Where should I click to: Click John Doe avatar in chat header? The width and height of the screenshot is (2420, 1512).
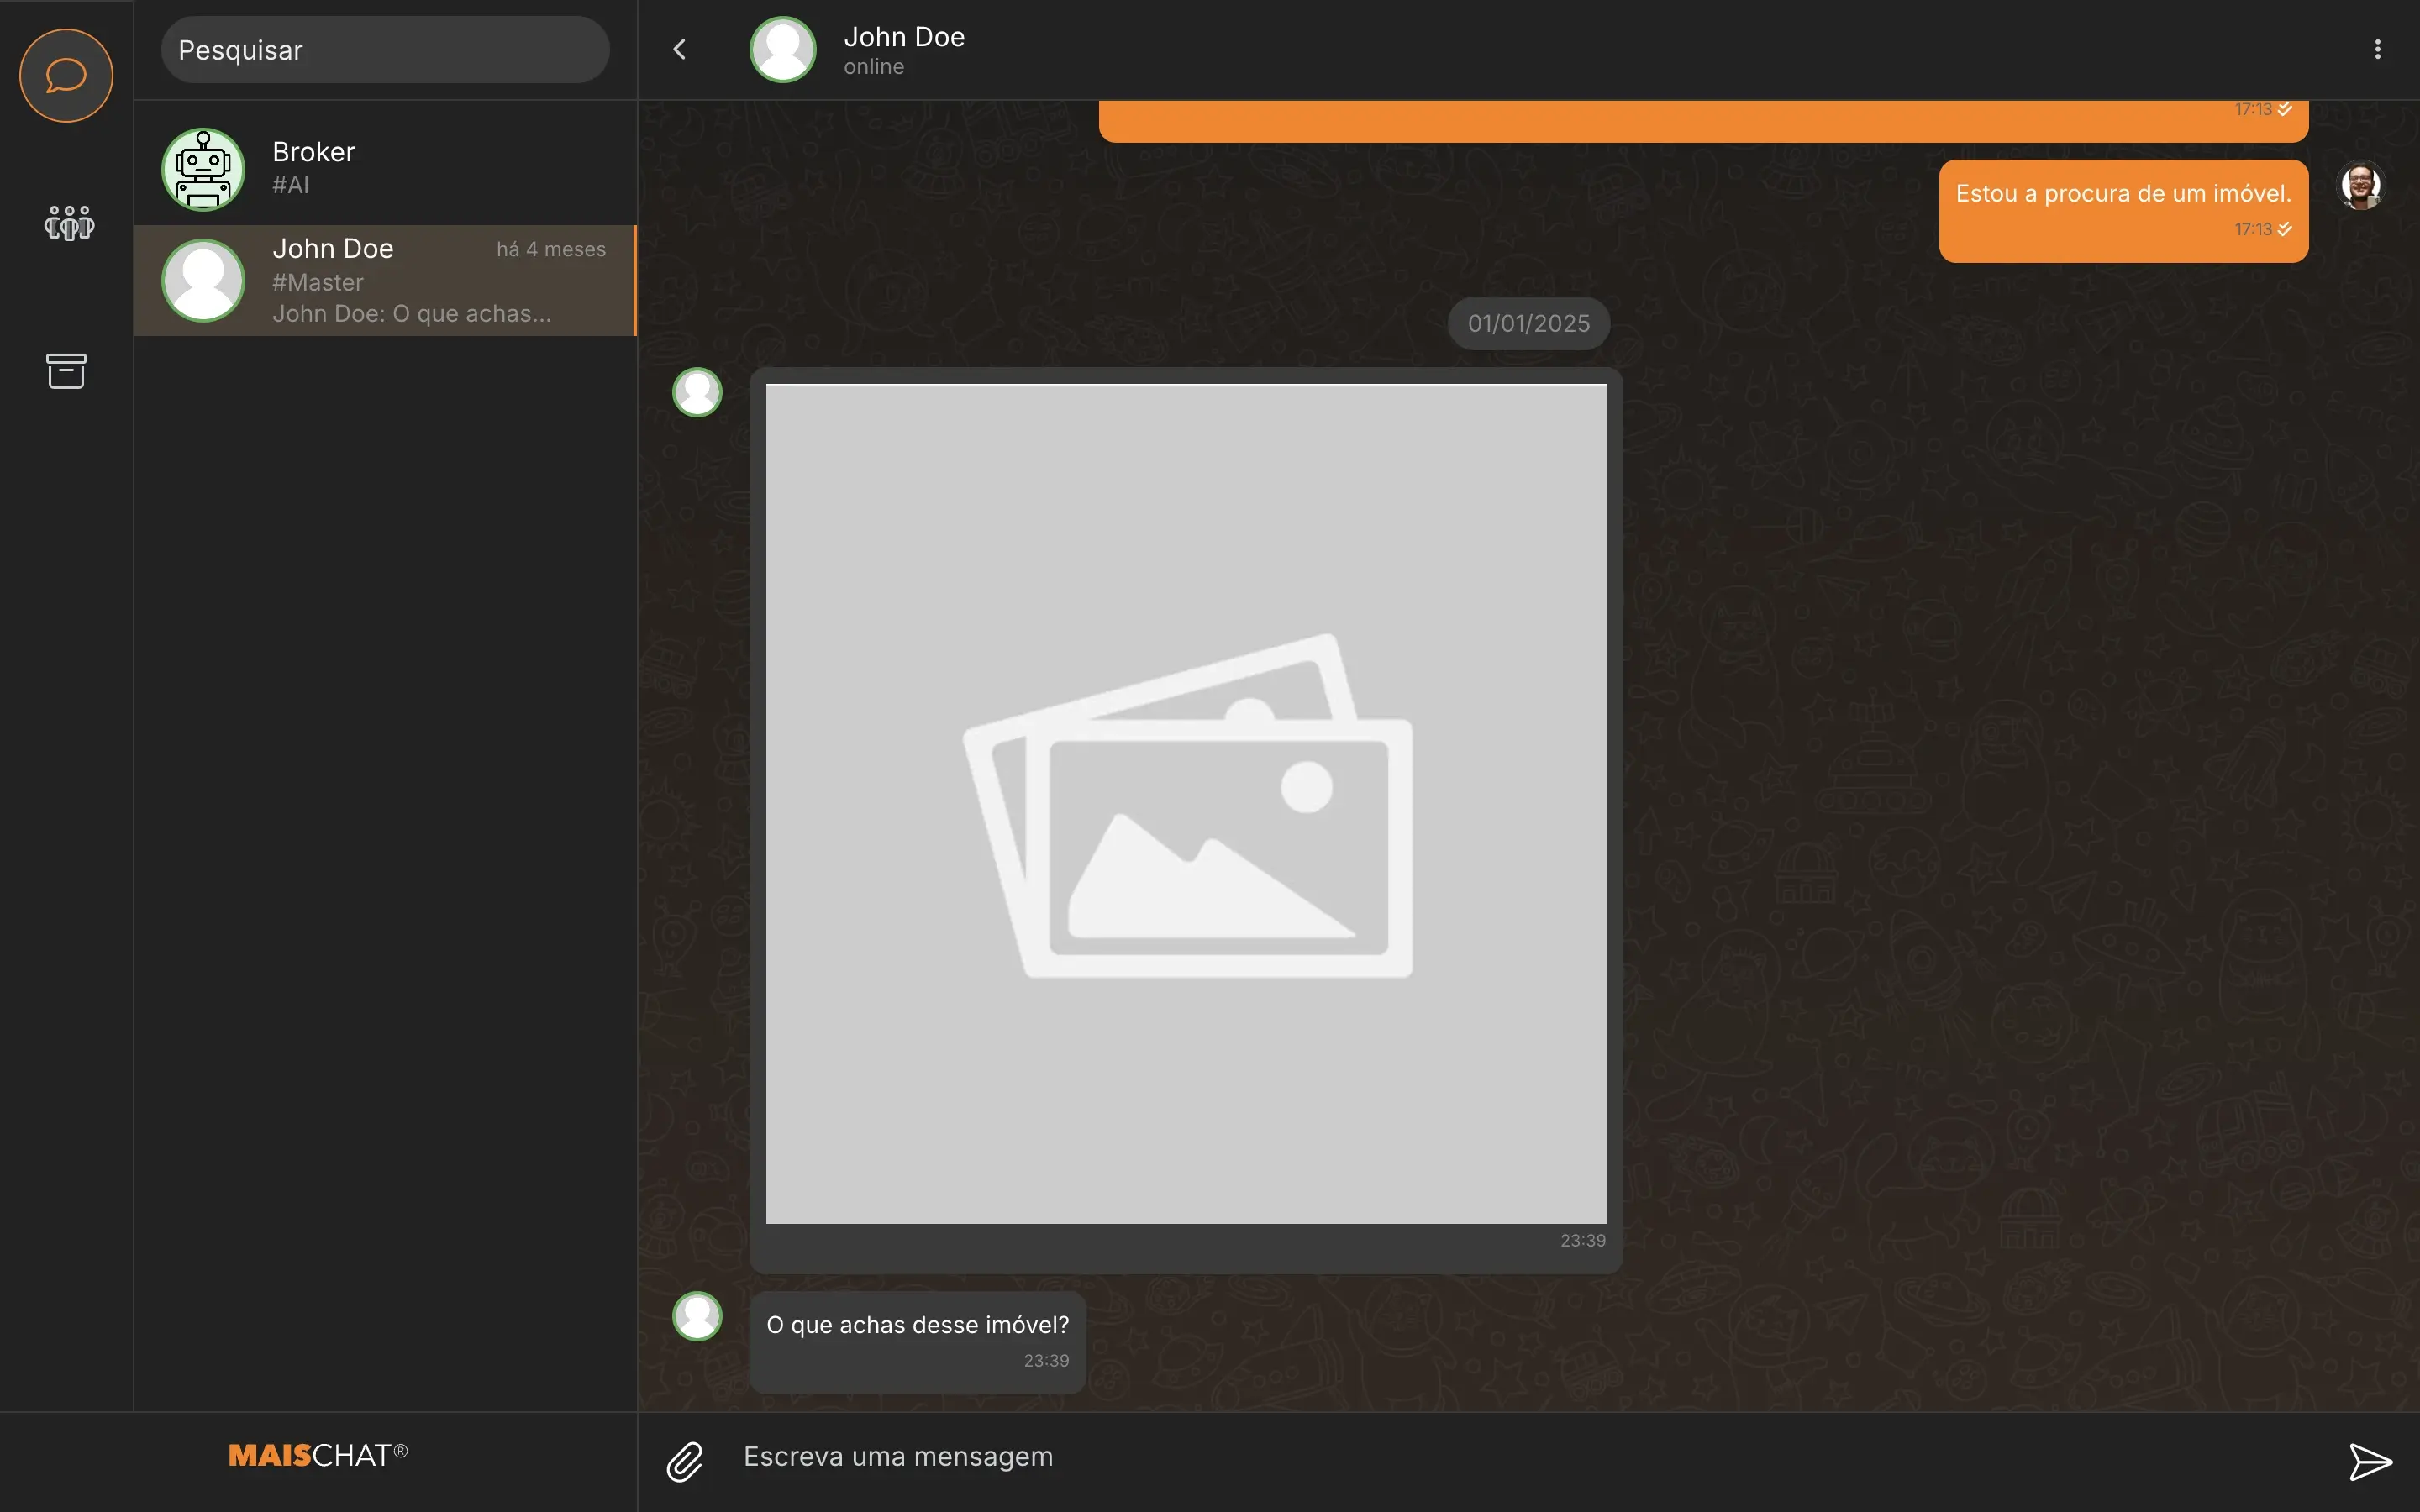click(783, 49)
